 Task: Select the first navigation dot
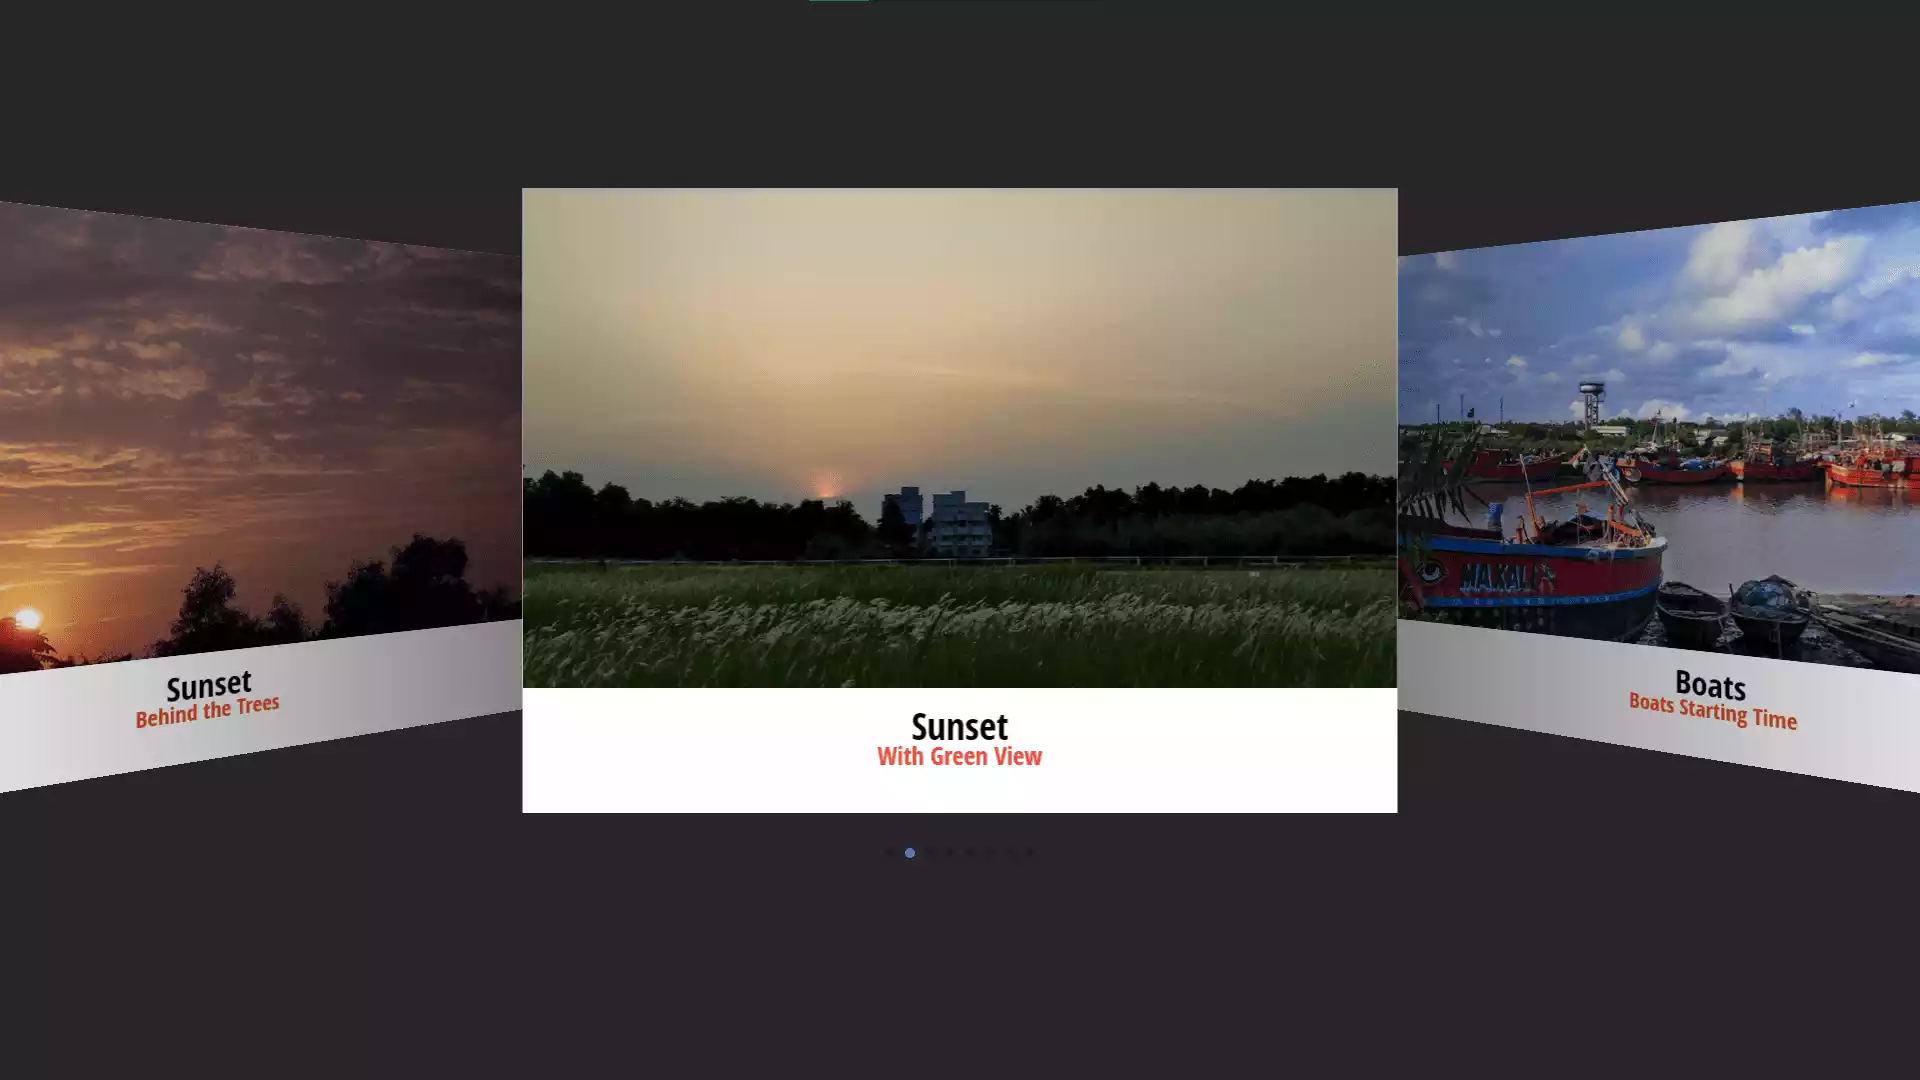click(890, 853)
